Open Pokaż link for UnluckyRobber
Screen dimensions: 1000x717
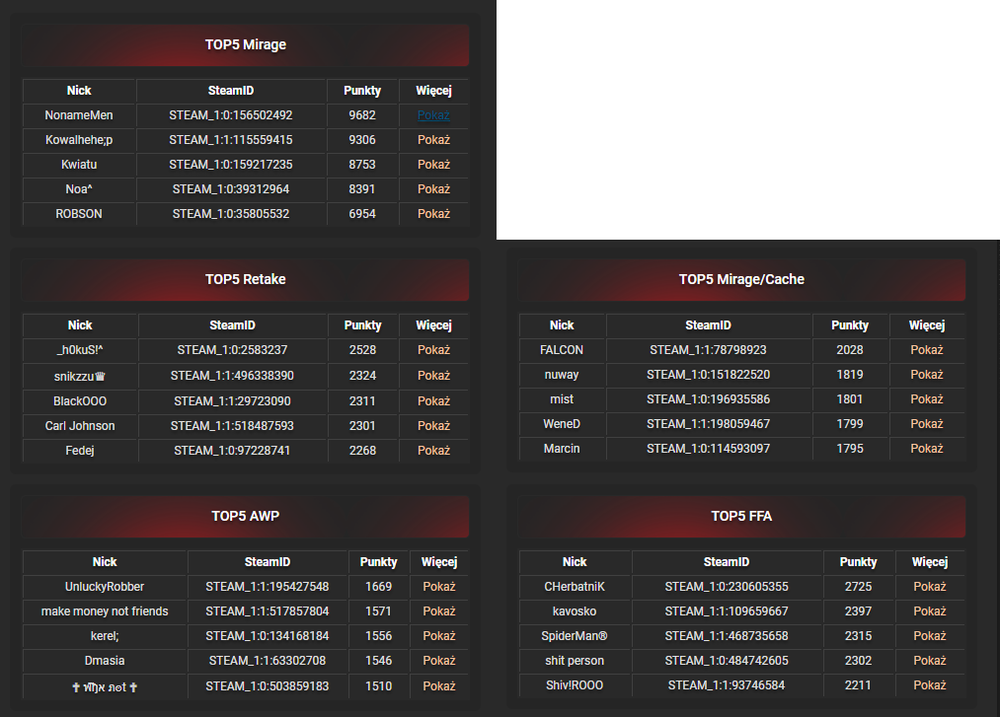(x=439, y=587)
